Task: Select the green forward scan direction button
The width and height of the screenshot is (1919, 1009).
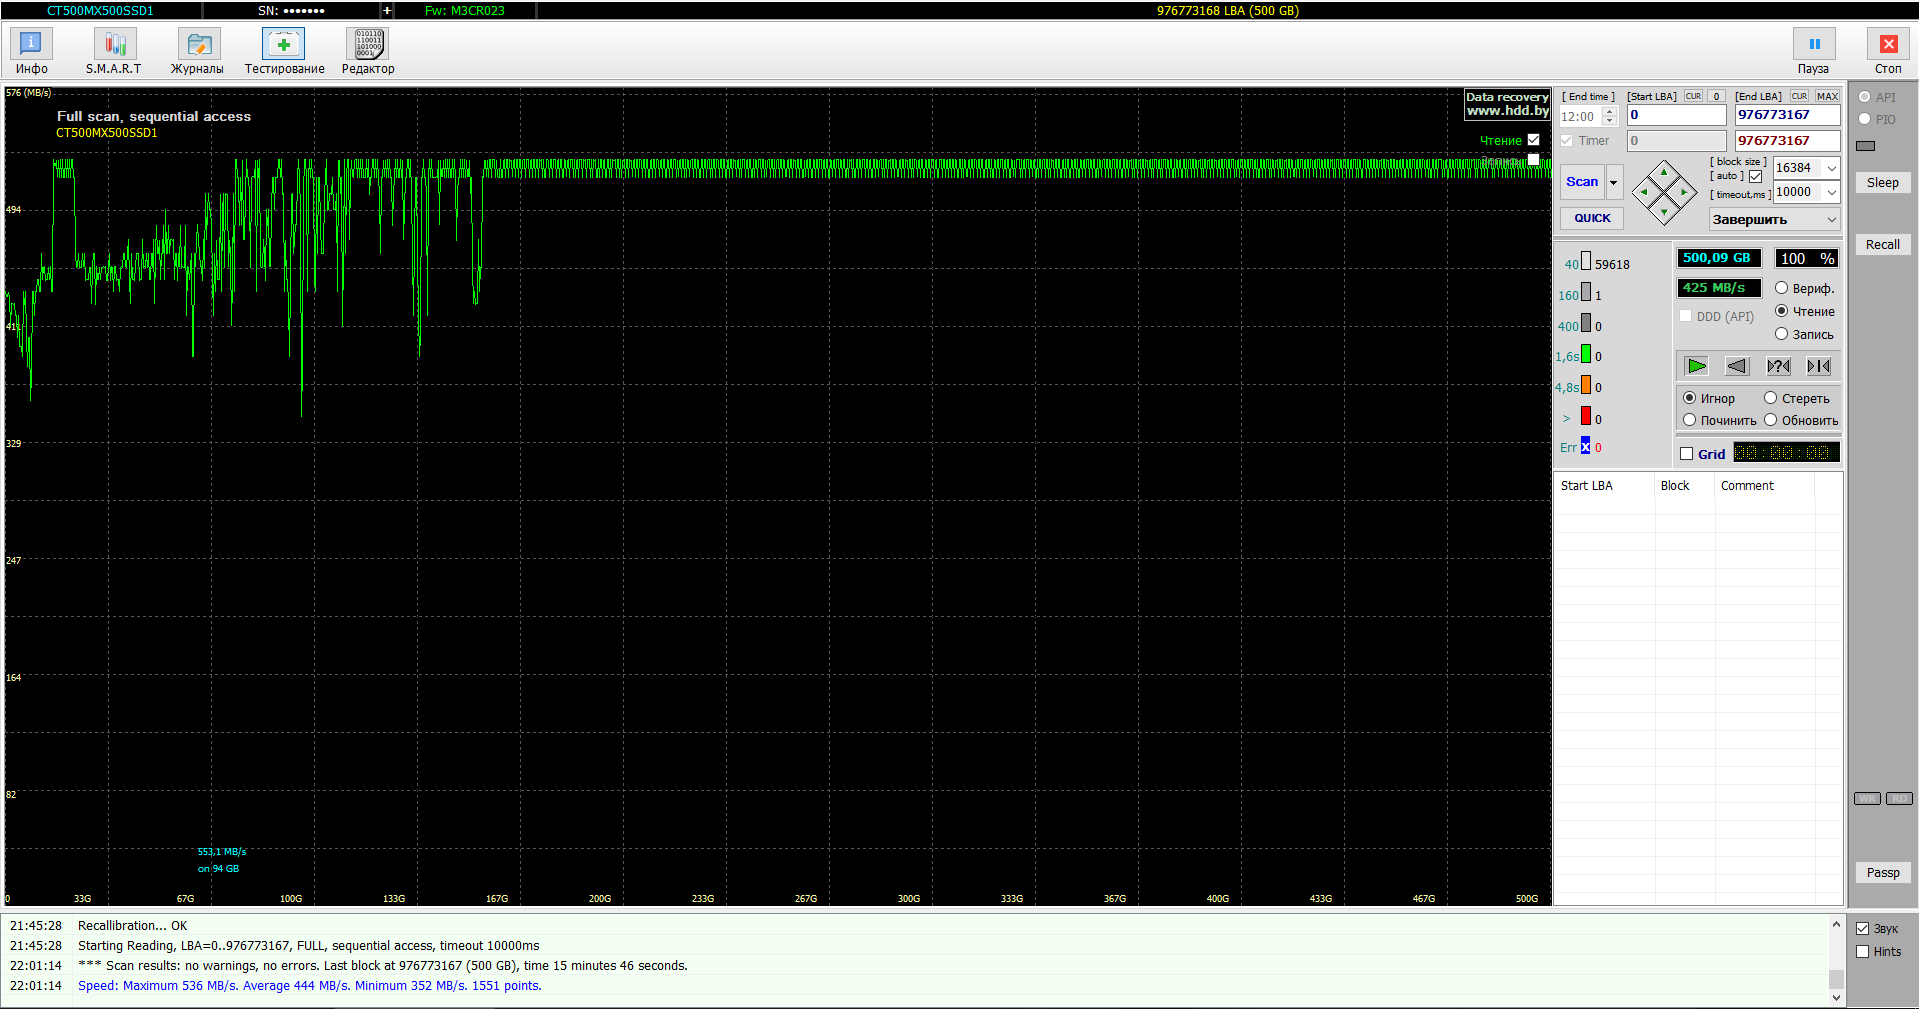Action: pos(1697,366)
